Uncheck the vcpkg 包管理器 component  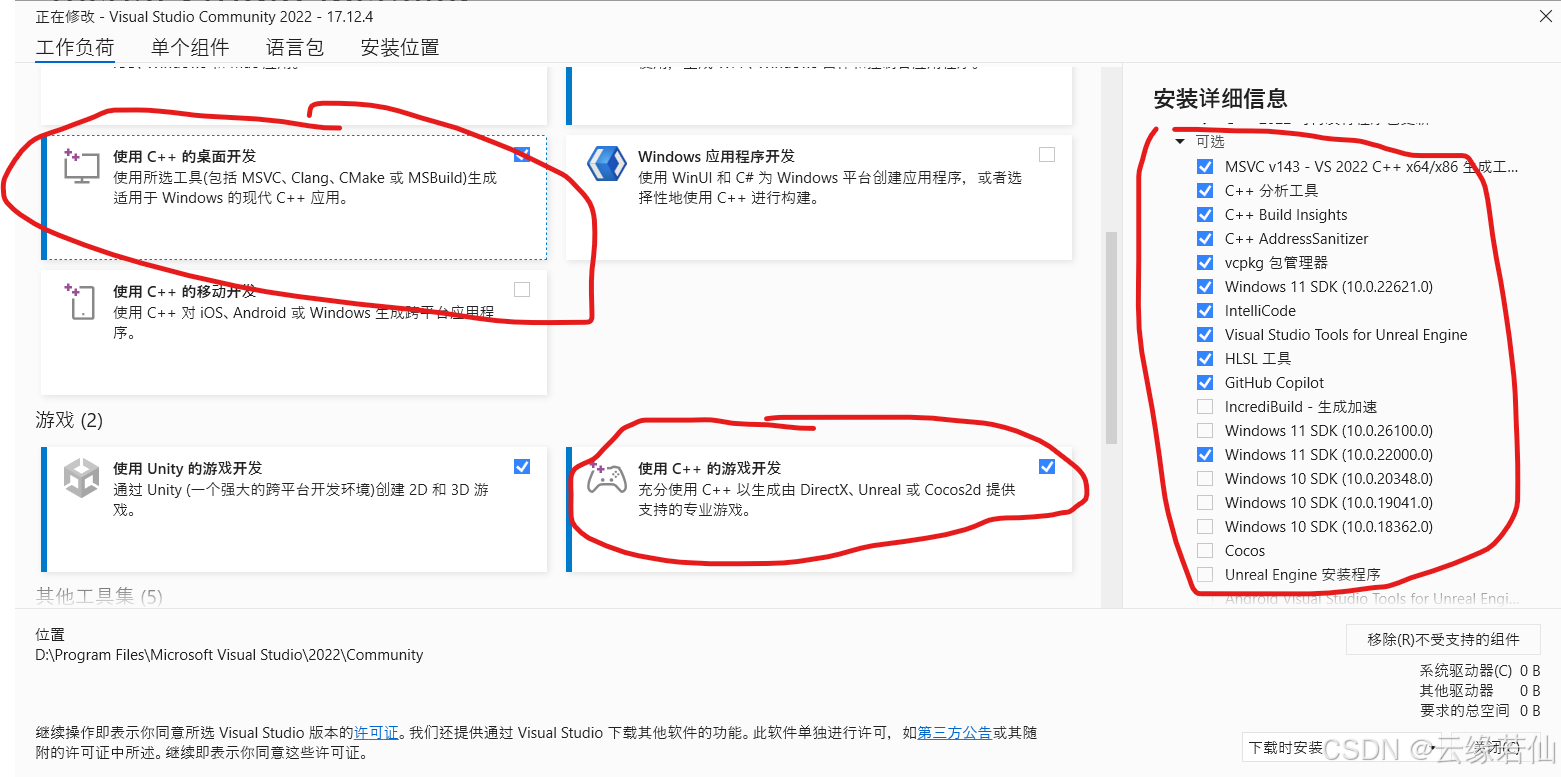(x=1205, y=262)
